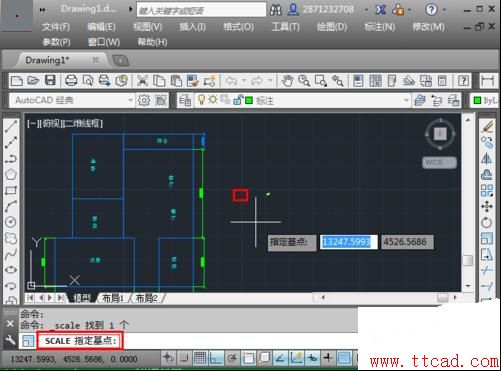Toggle Polar tracking in status bar
This screenshot has height=371, width=501.
coord(232,358)
